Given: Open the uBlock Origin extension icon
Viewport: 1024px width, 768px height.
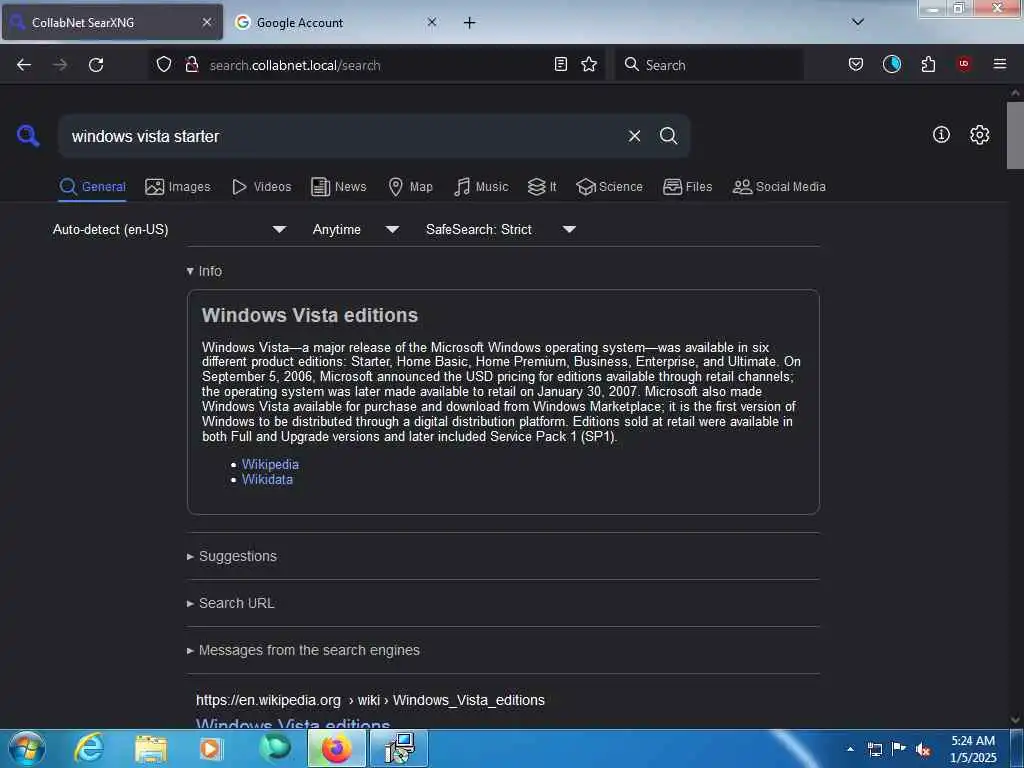Looking at the screenshot, I should [964, 64].
